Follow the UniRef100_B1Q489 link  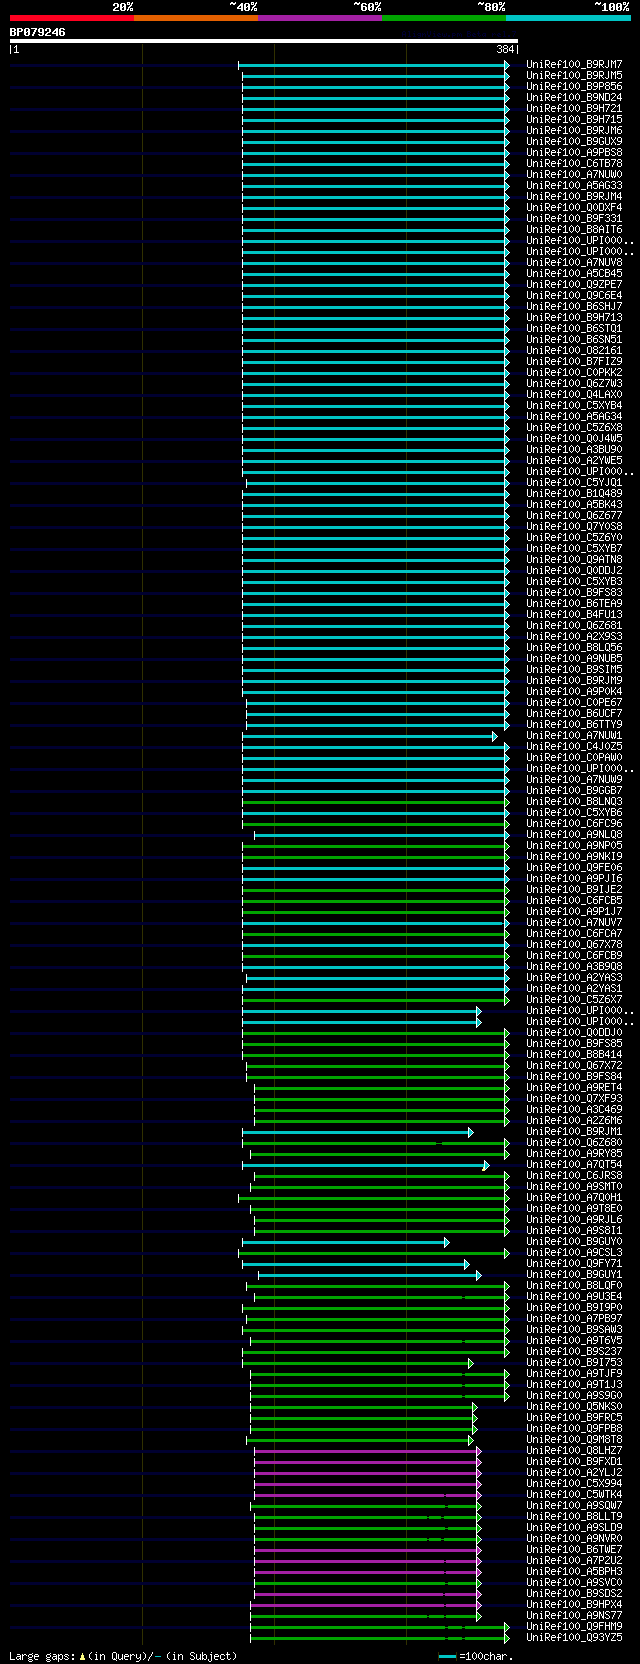574,494
